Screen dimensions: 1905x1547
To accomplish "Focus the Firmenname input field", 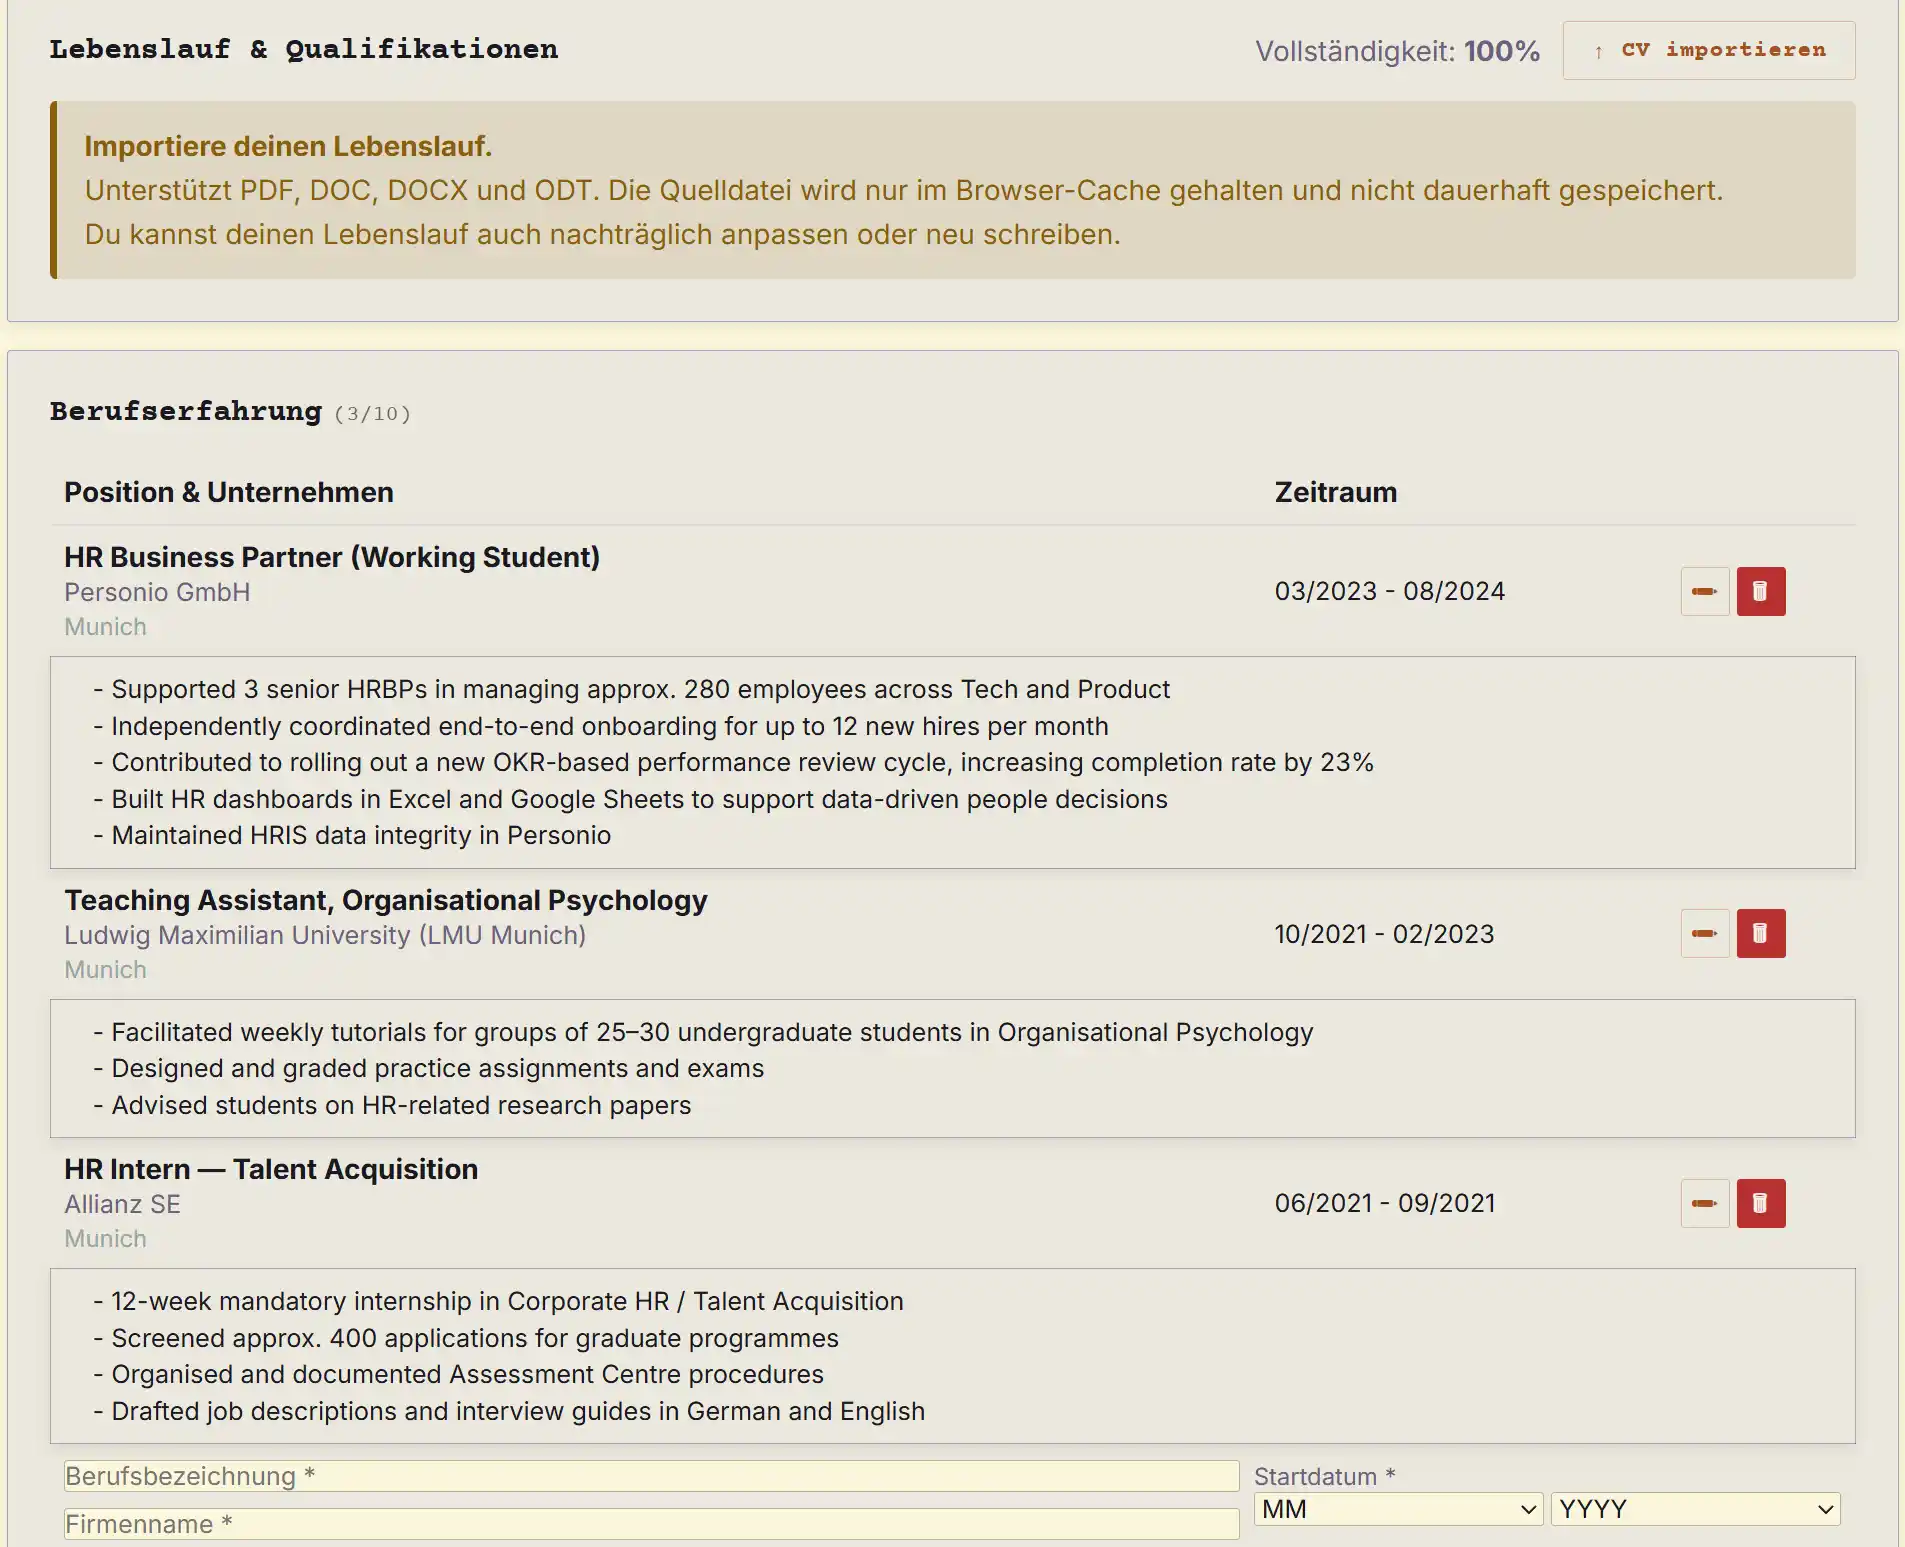I will pyautogui.click(x=651, y=1524).
